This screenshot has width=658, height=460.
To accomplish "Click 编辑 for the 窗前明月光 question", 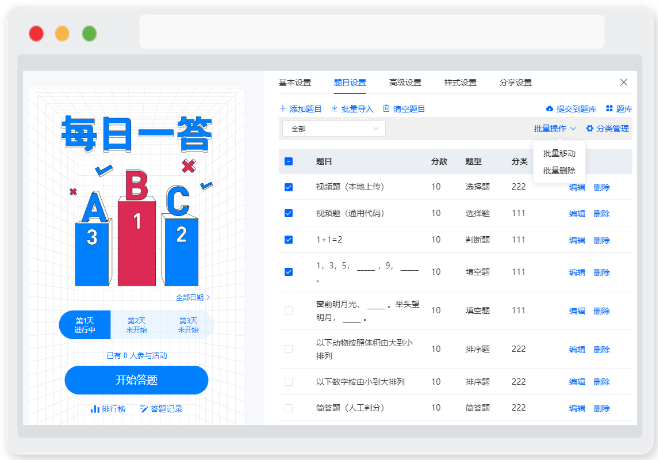I will [577, 311].
